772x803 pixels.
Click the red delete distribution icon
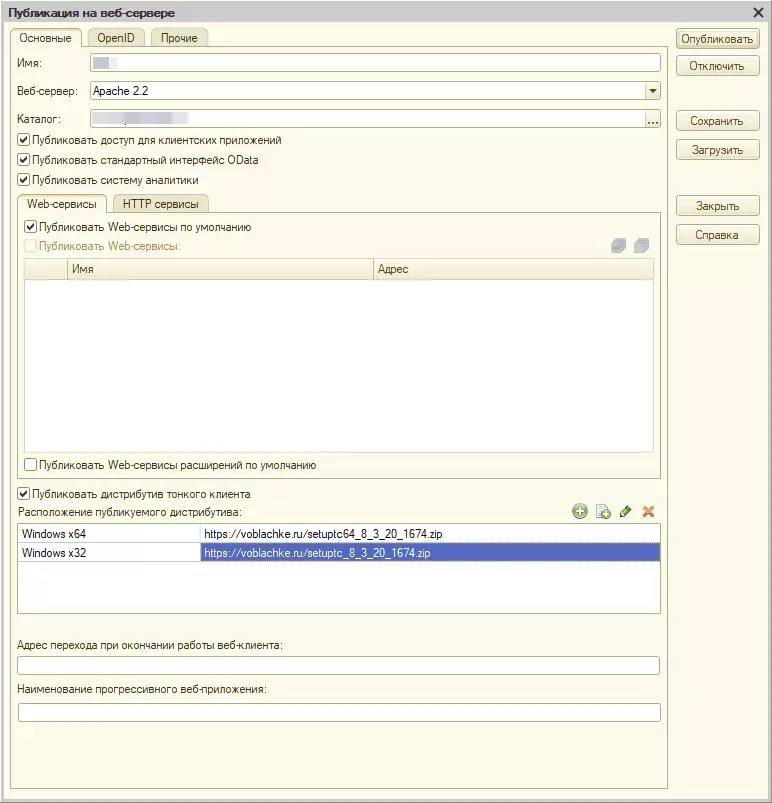click(648, 511)
